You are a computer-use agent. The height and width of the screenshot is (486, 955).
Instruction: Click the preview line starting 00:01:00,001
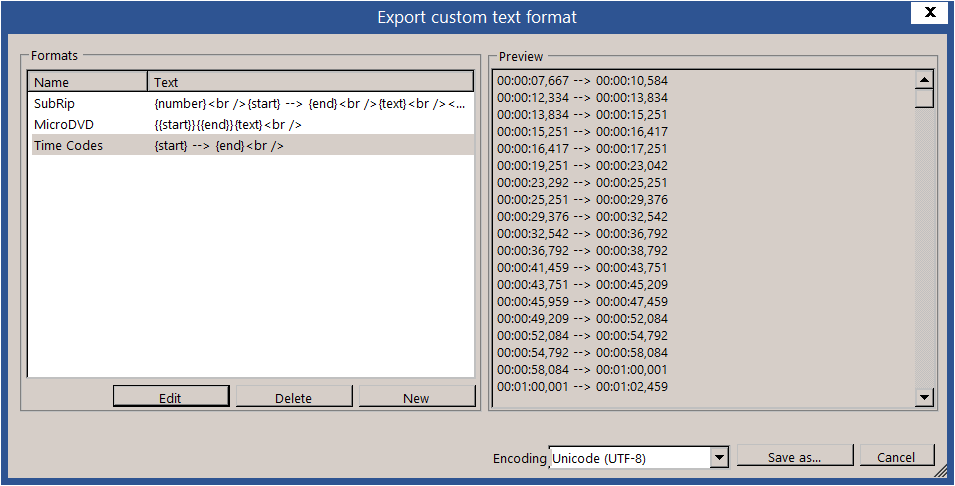click(x=582, y=387)
